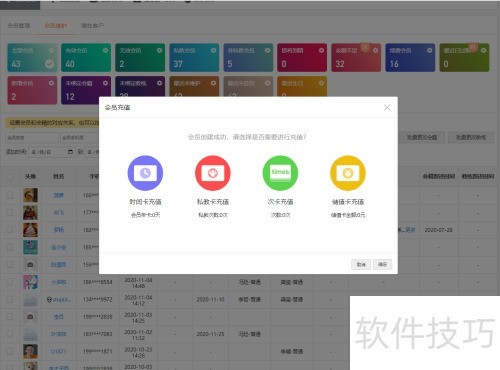500x370 pixels.
Task: Open gear settings on the card showing 16
Action: pyautogui.click(x=430, y=50)
